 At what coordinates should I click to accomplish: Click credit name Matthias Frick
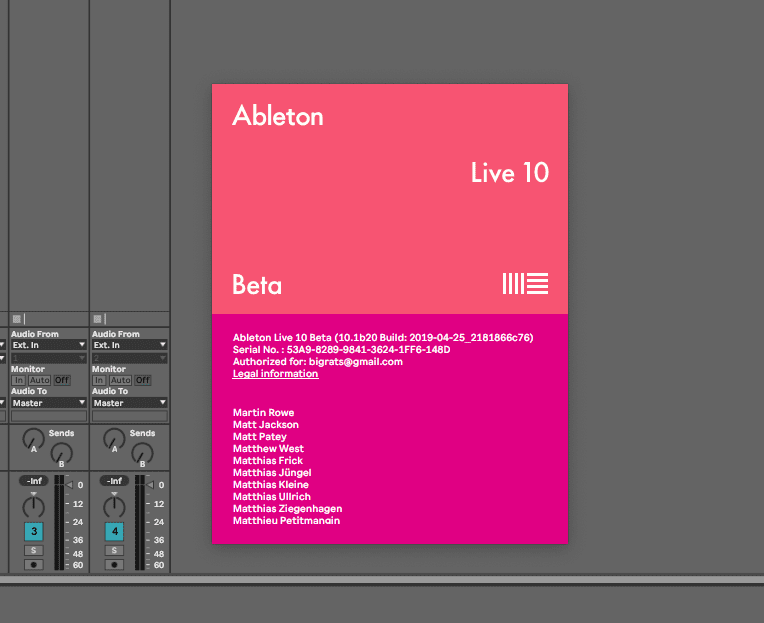(268, 461)
